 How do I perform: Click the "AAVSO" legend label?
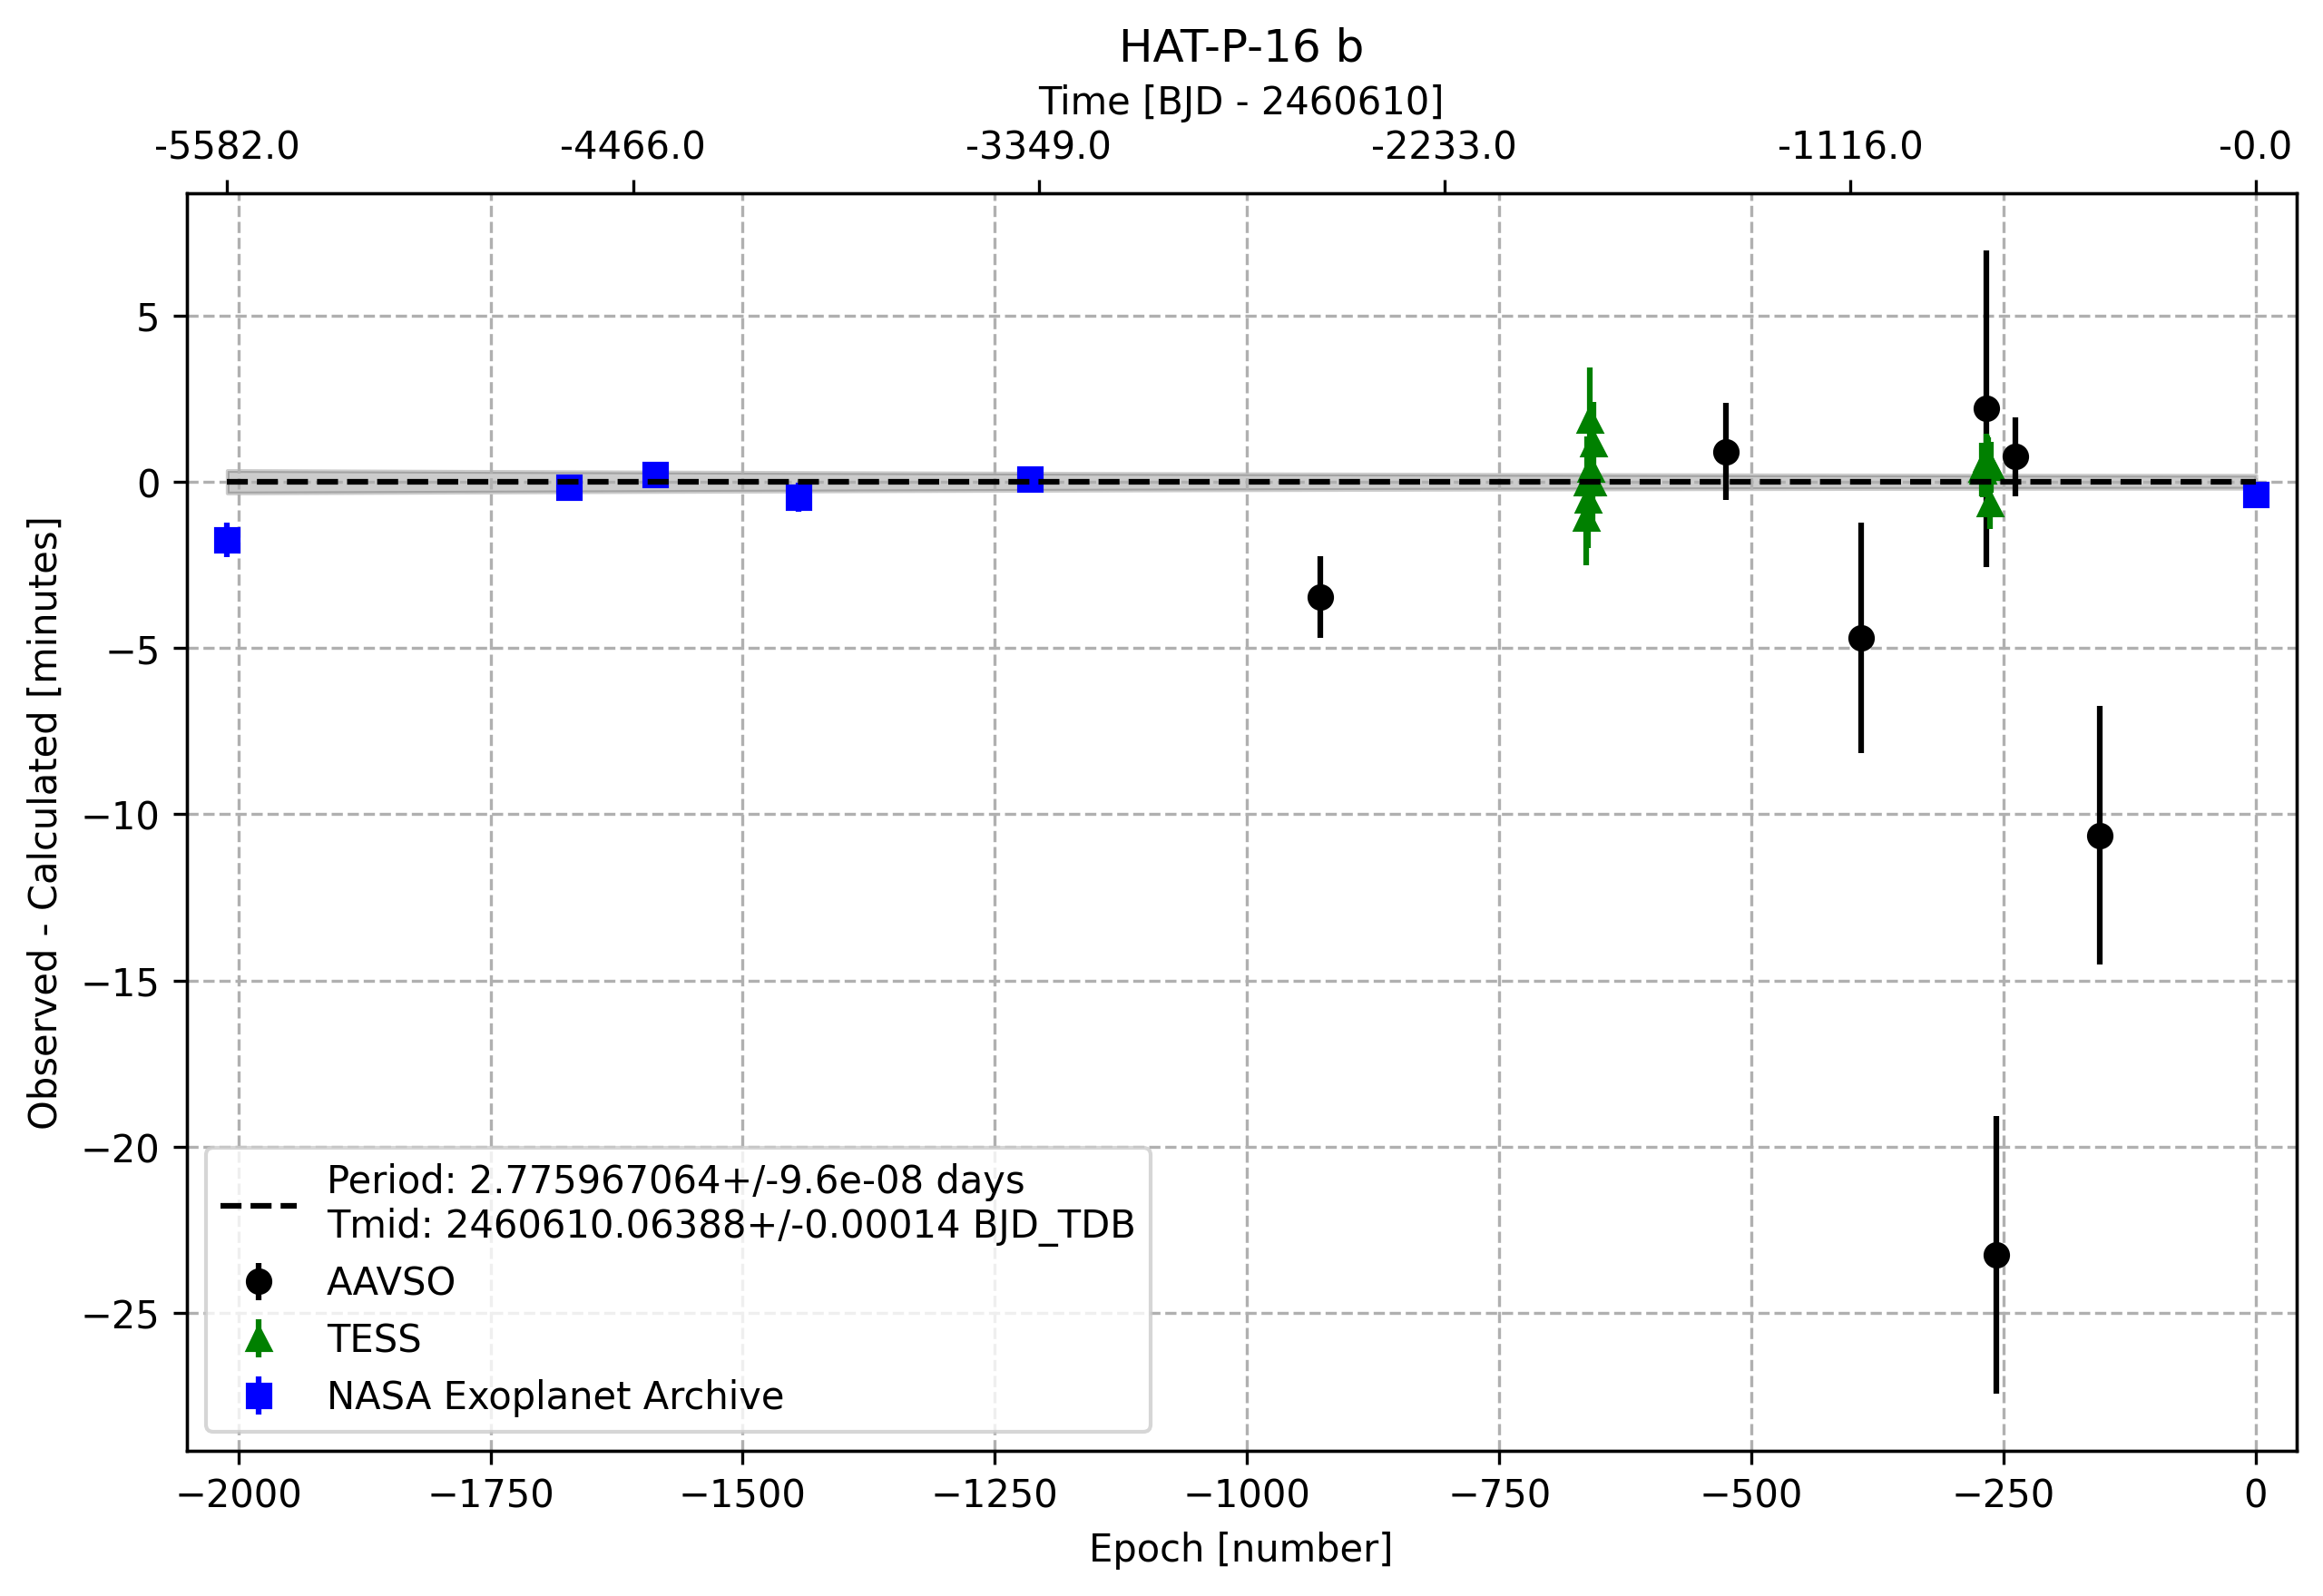(x=391, y=1282)
